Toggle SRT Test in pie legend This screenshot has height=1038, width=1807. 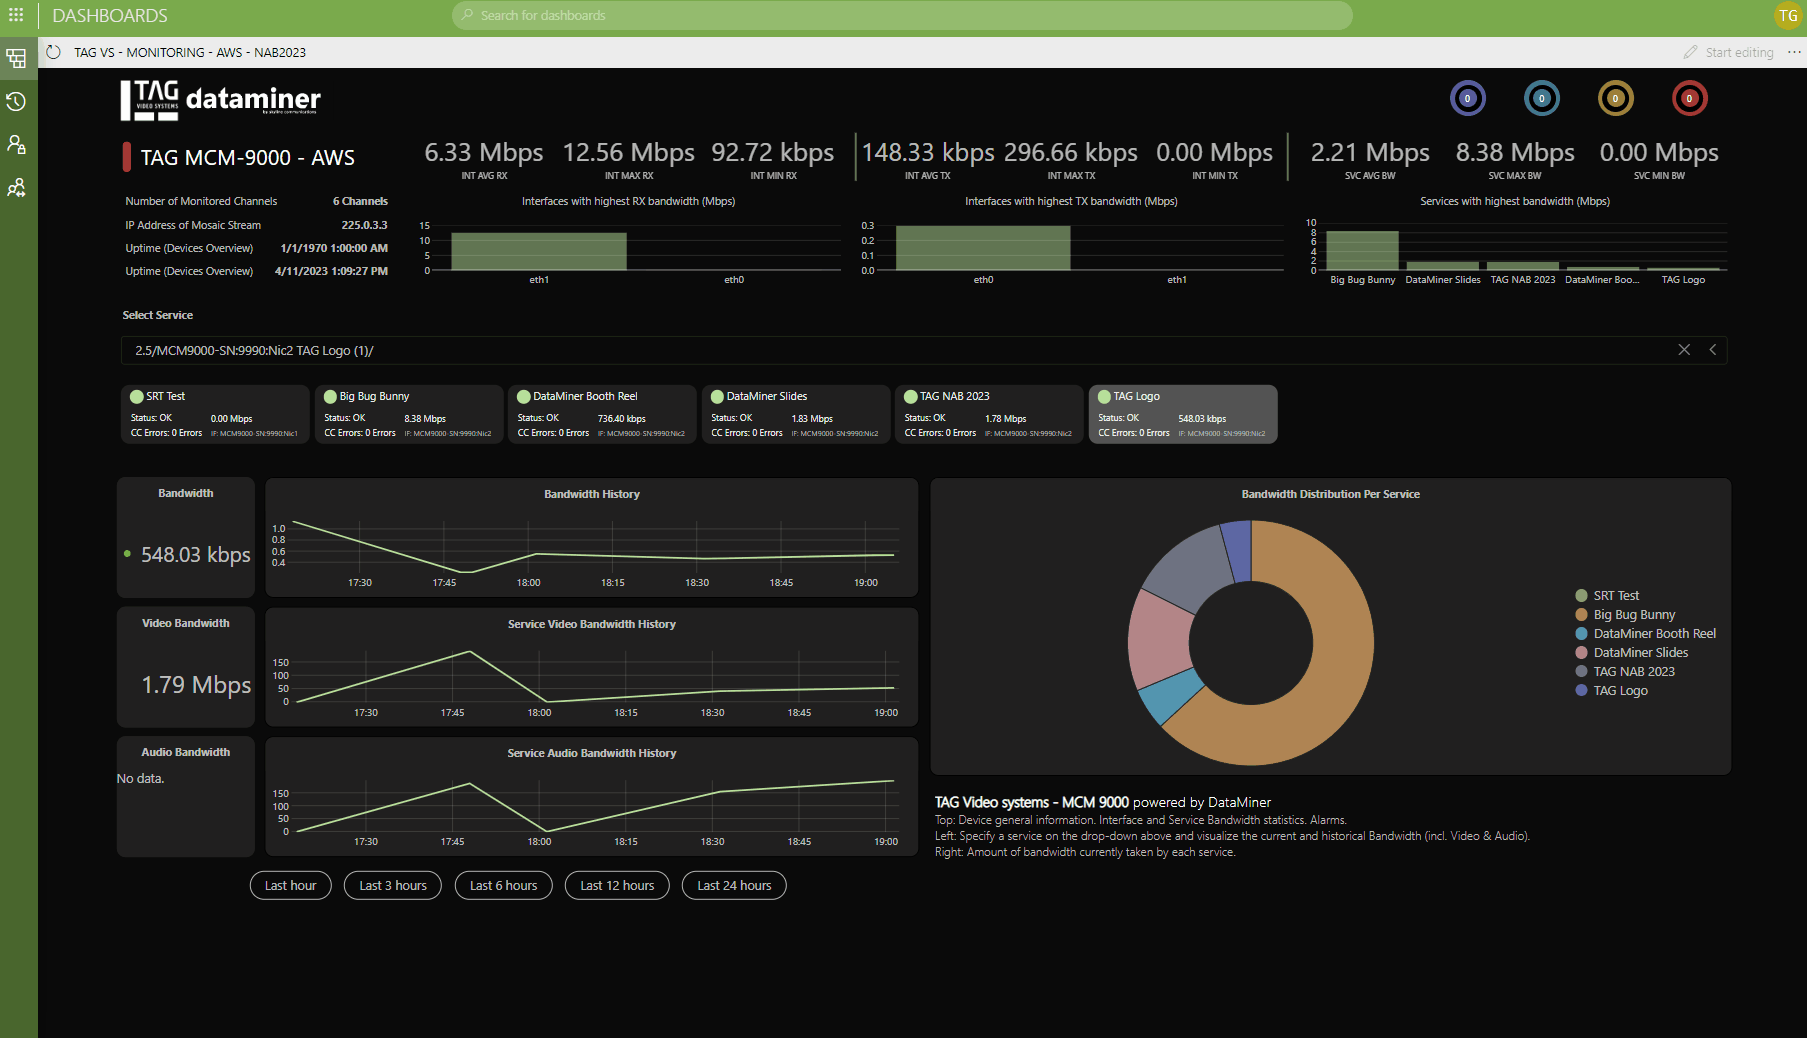[x=1607, y=596]
